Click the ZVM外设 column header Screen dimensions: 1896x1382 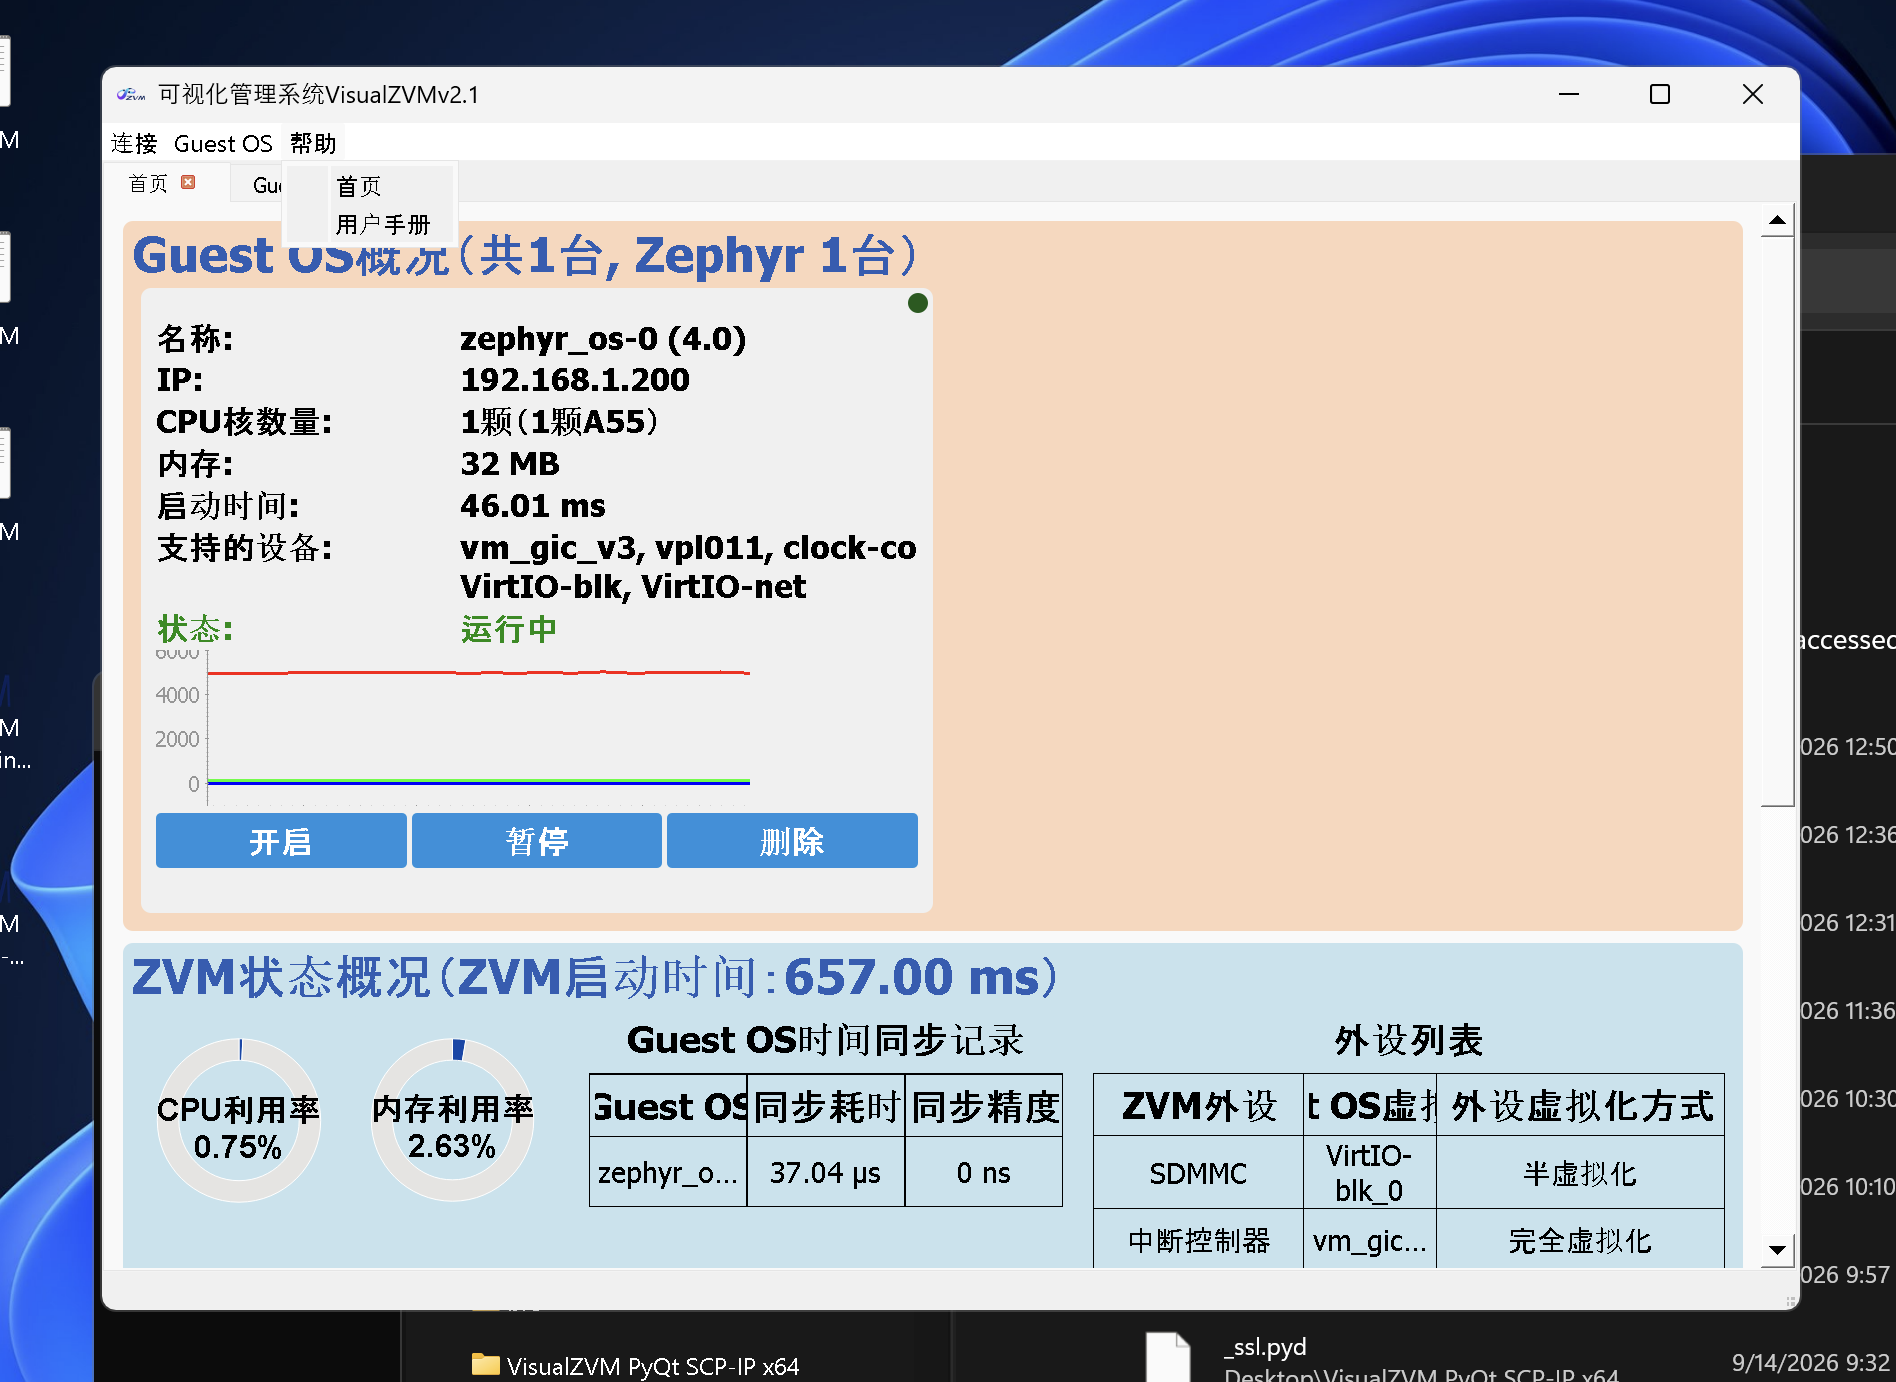pos(1198,1106)
